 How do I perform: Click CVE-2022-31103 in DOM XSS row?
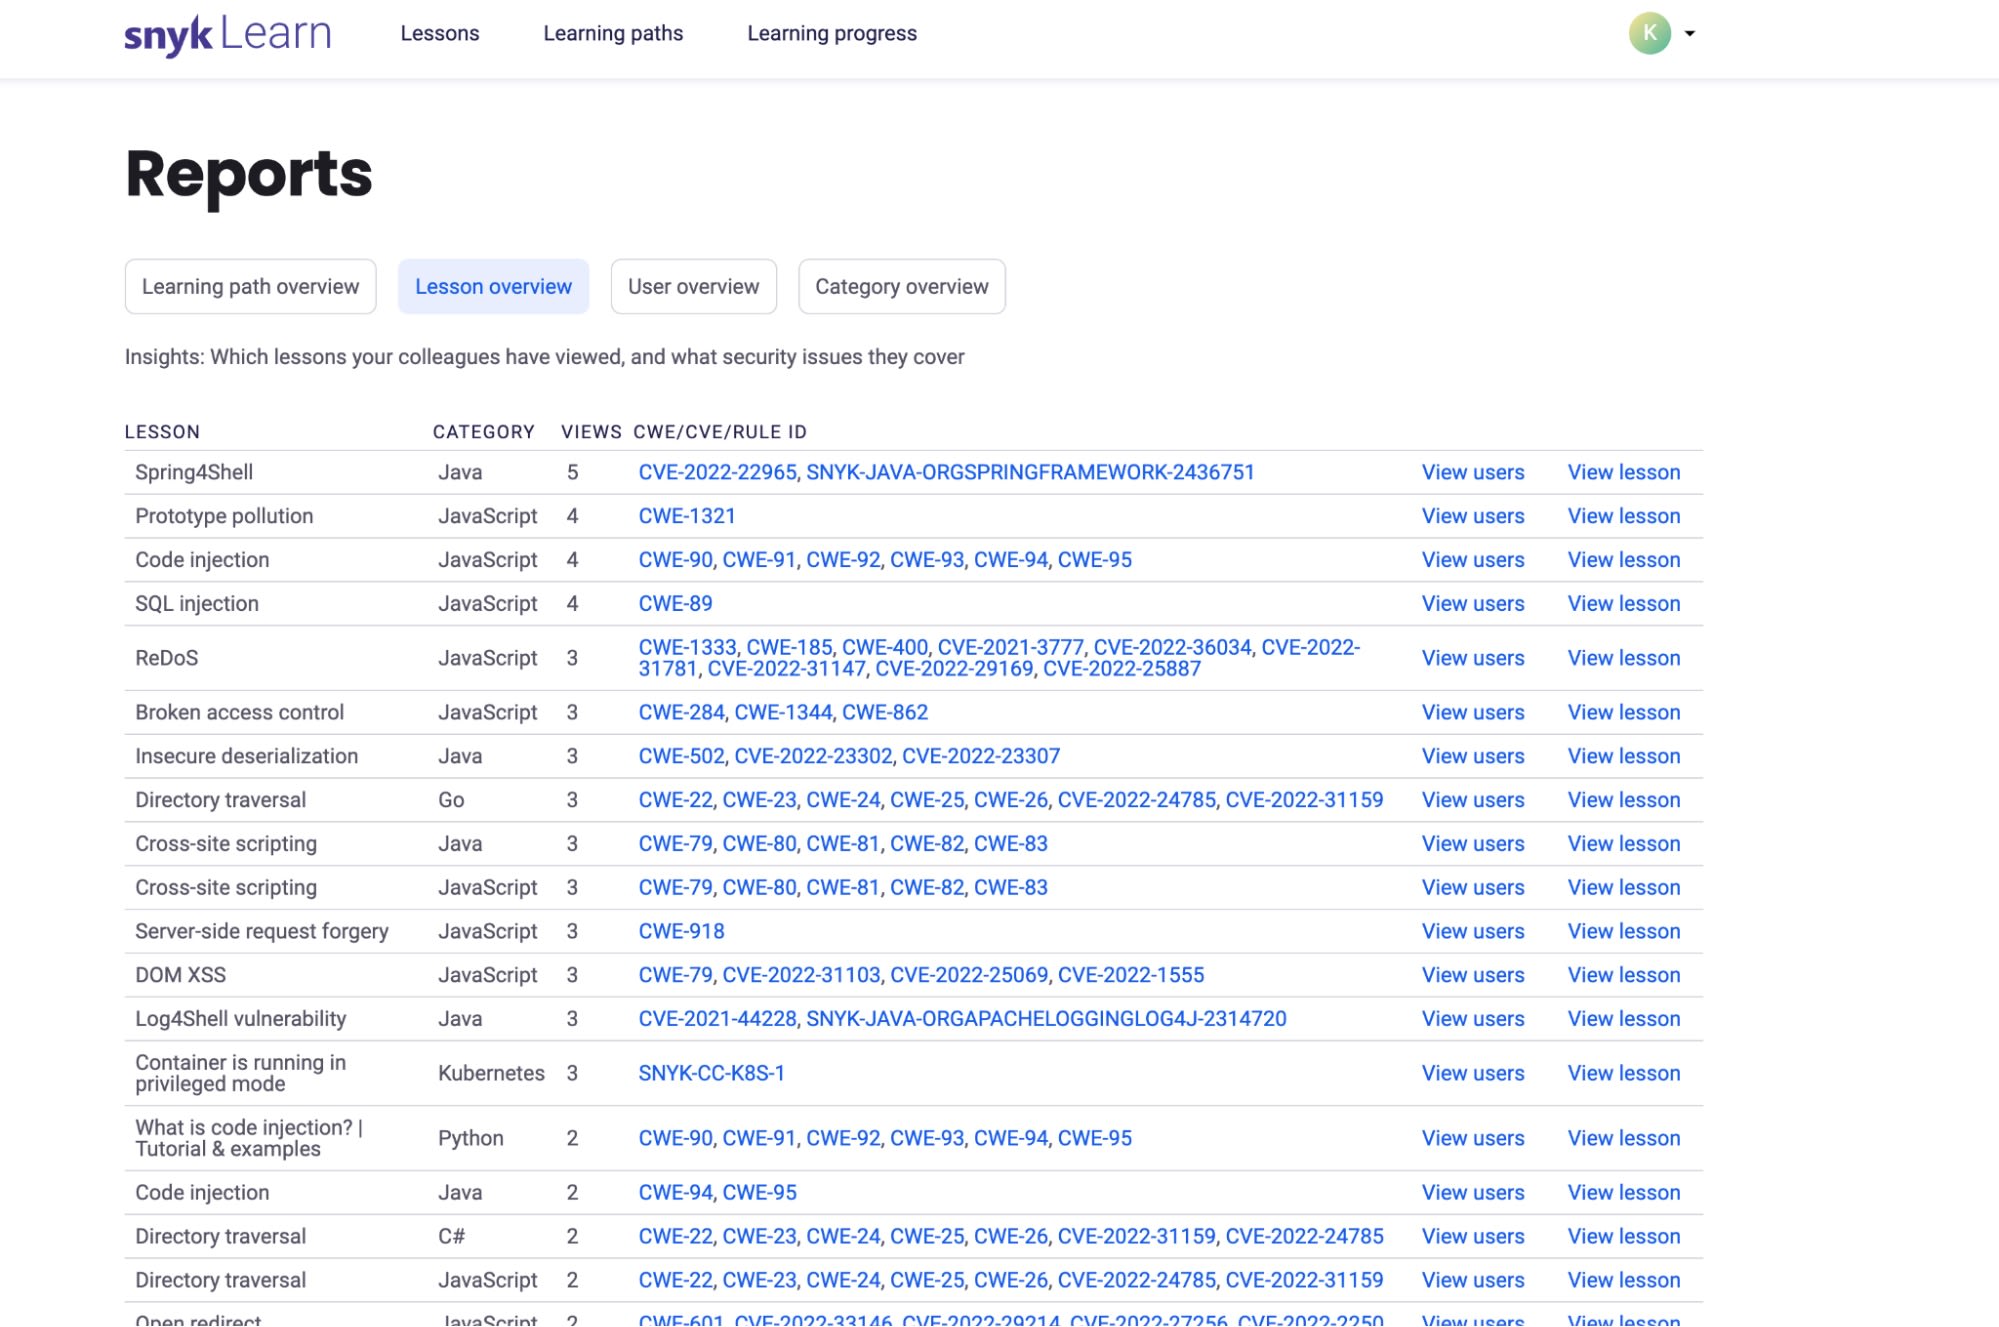802,975
